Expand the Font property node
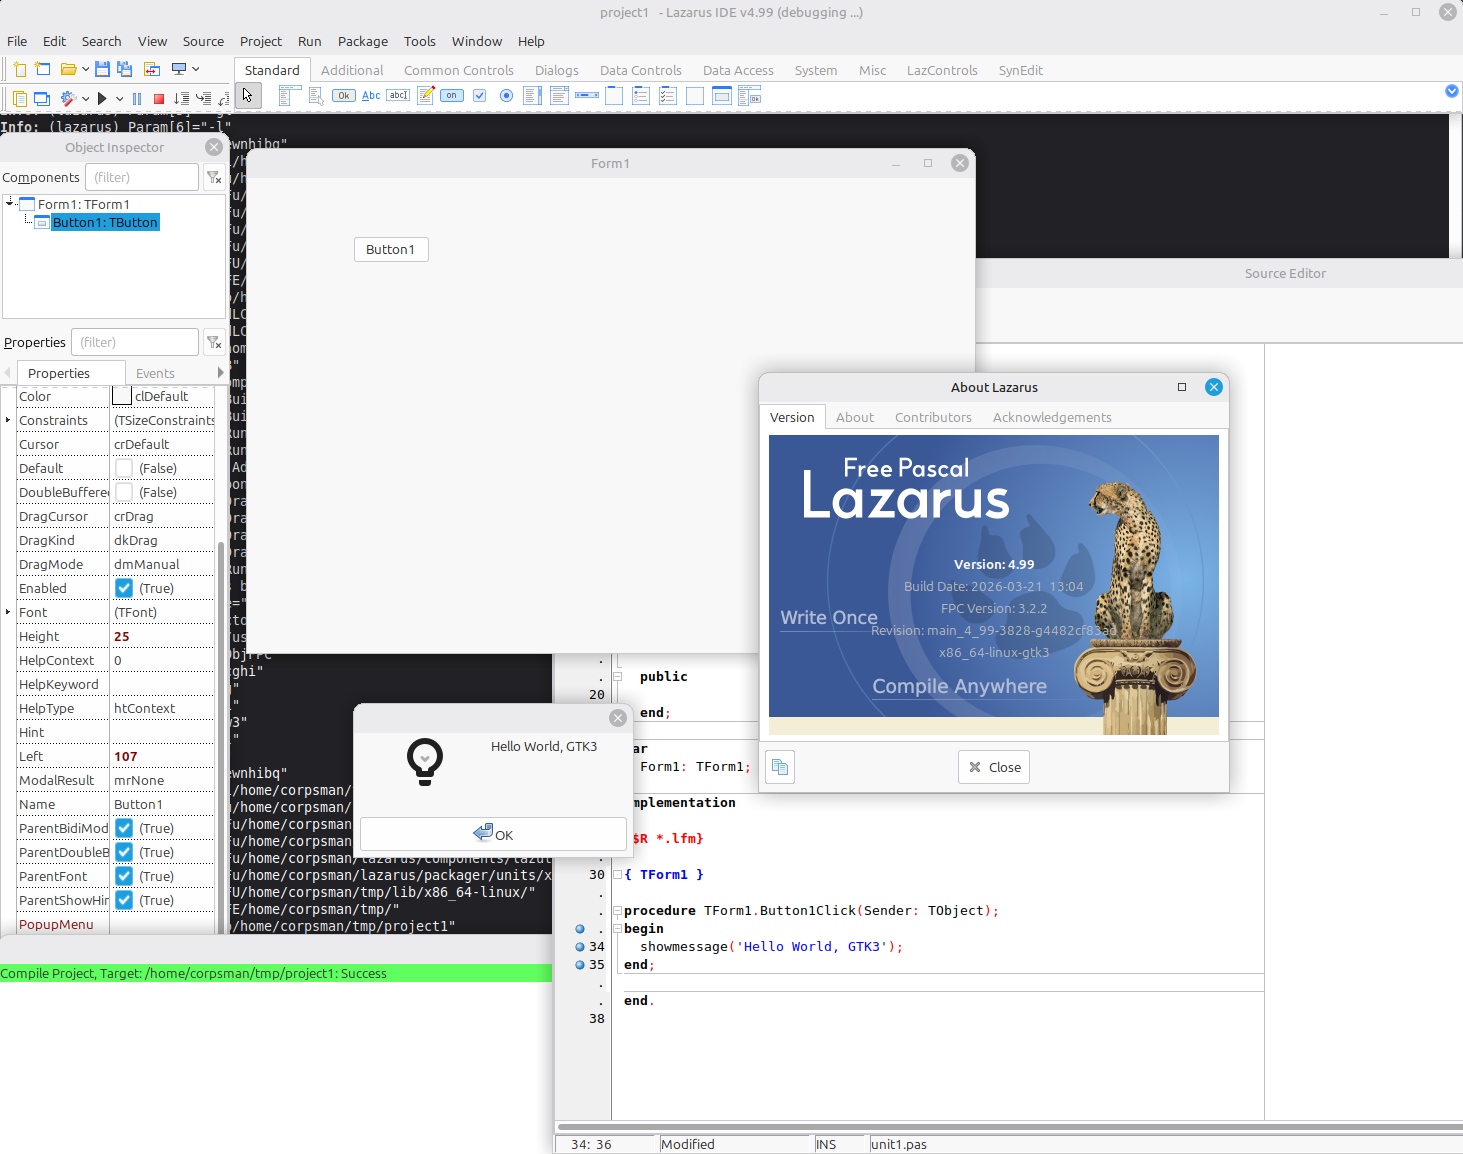 point(8,612)
